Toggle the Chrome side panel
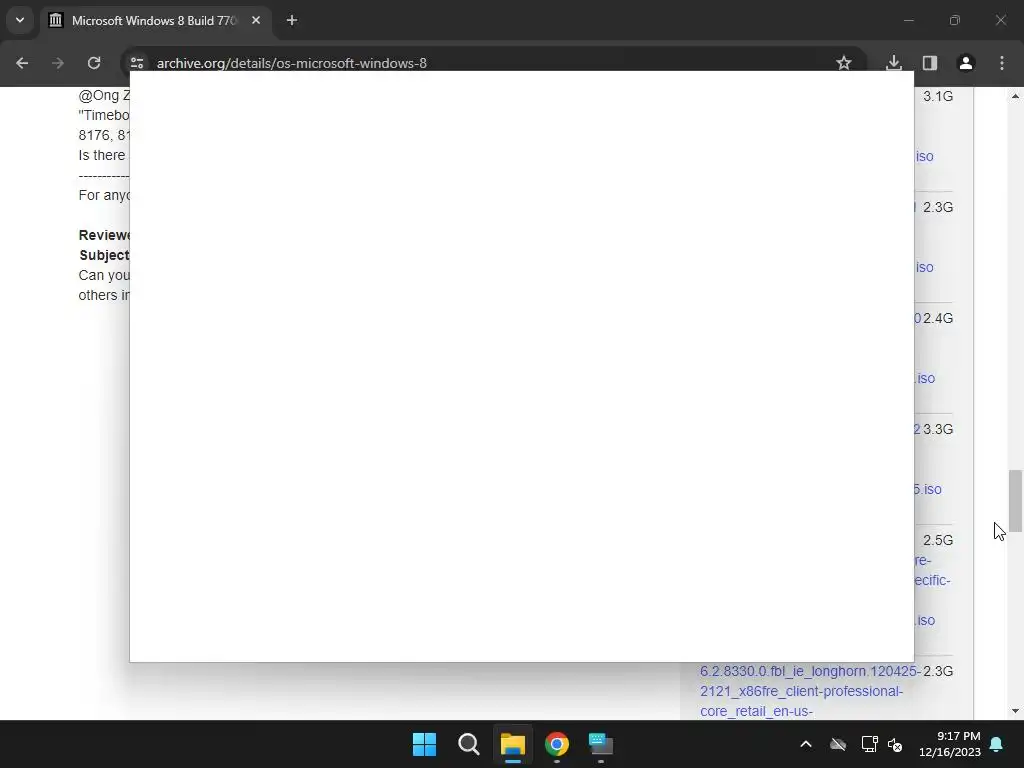 pyautogui.click(x=930, y=63)
